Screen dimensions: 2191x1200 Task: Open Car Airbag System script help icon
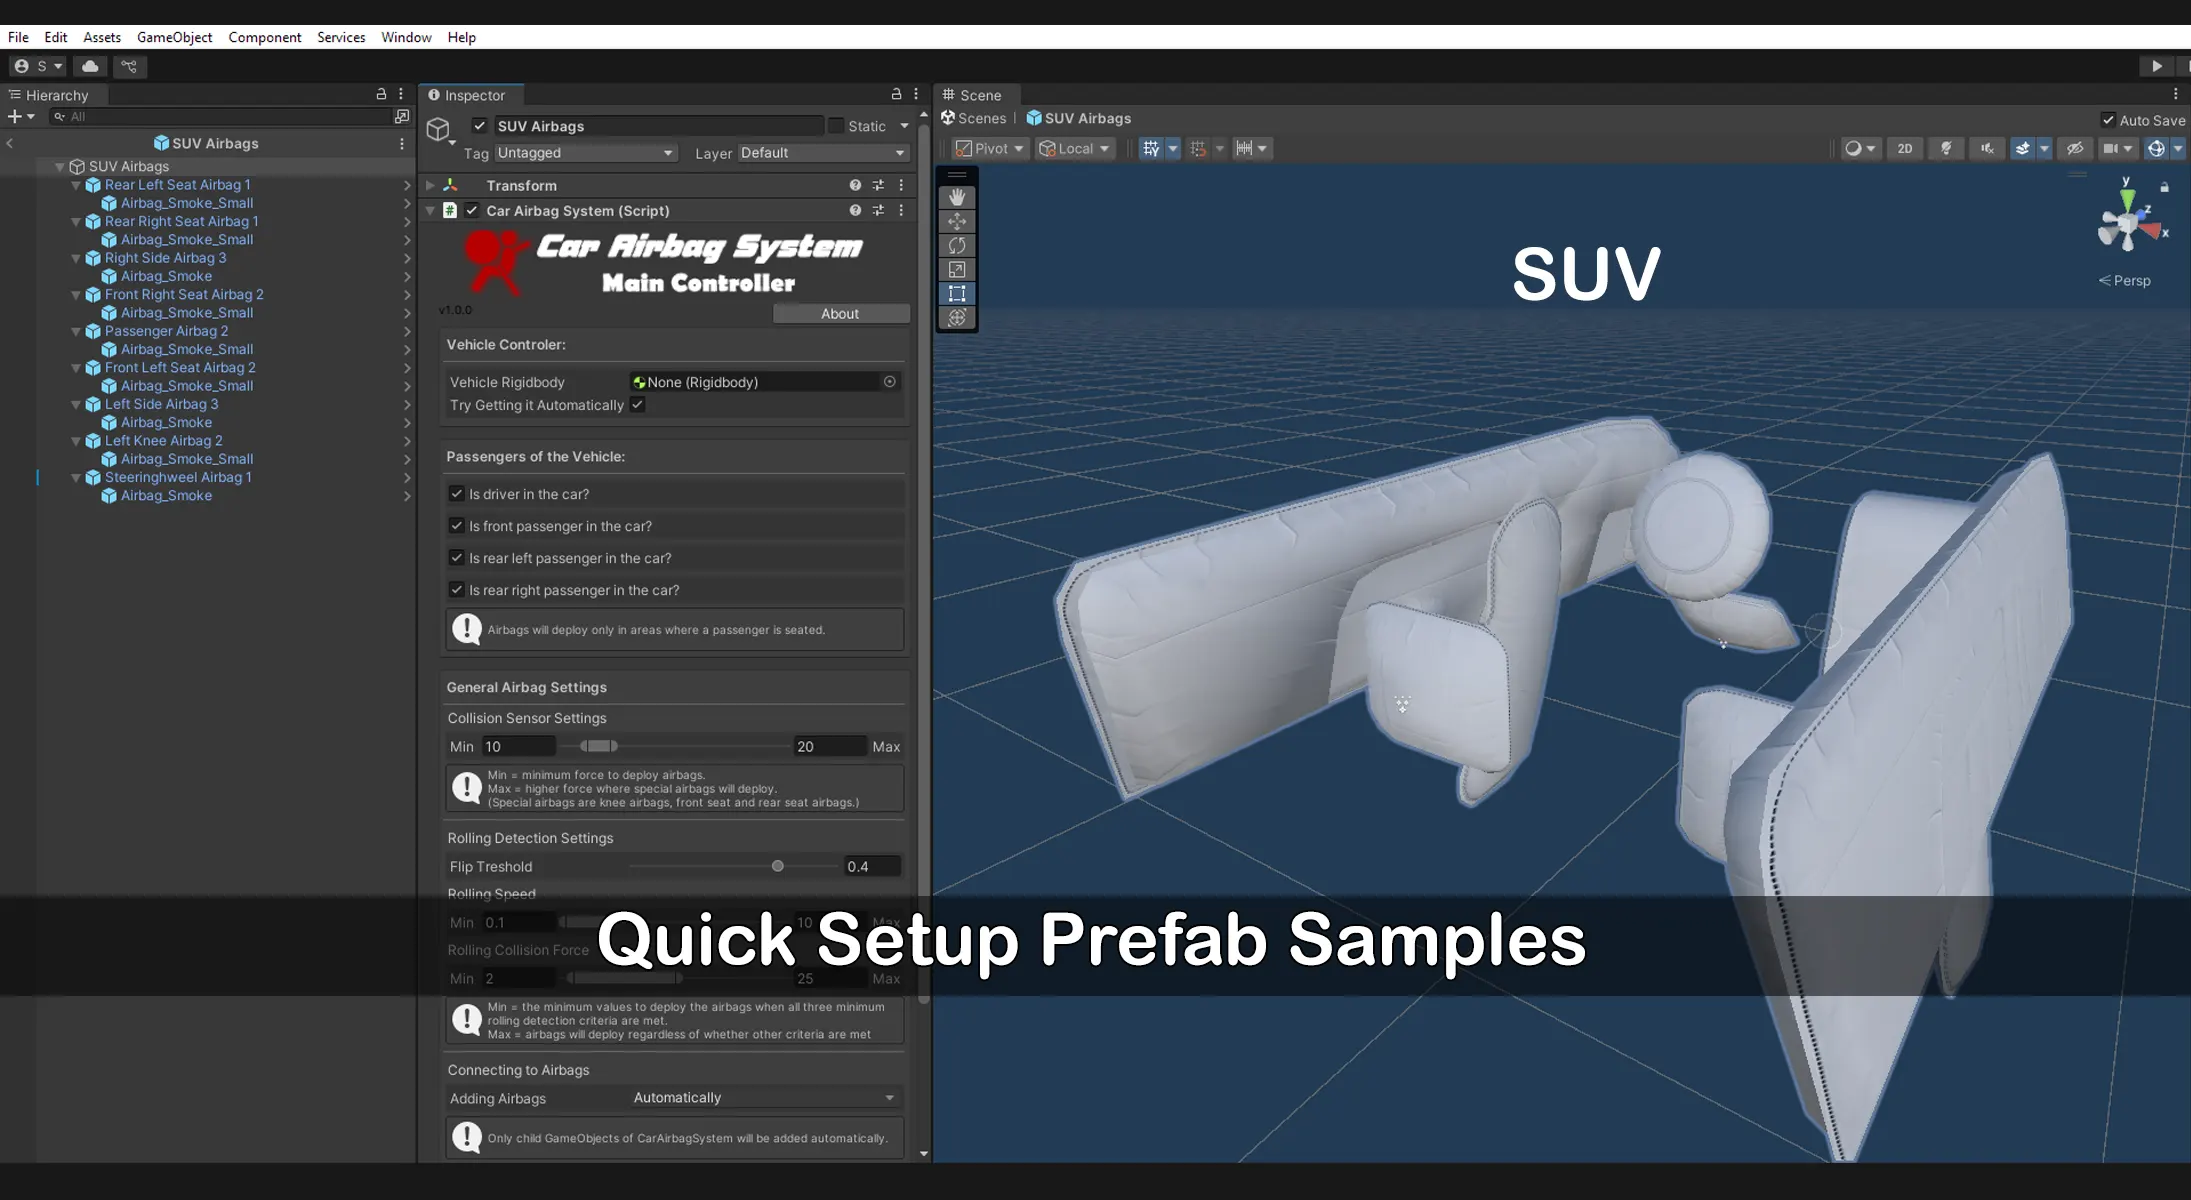pos(855,210)
